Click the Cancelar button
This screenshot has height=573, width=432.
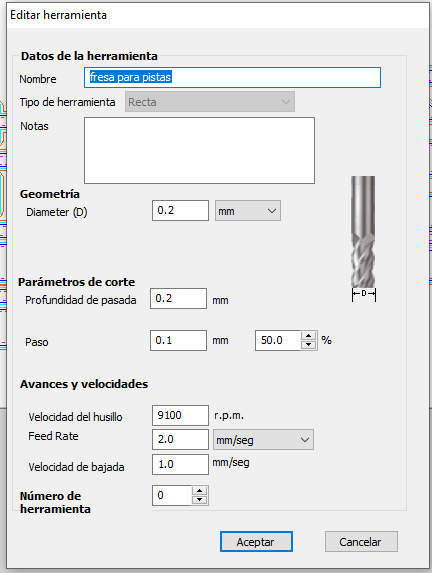pos(361,542)
